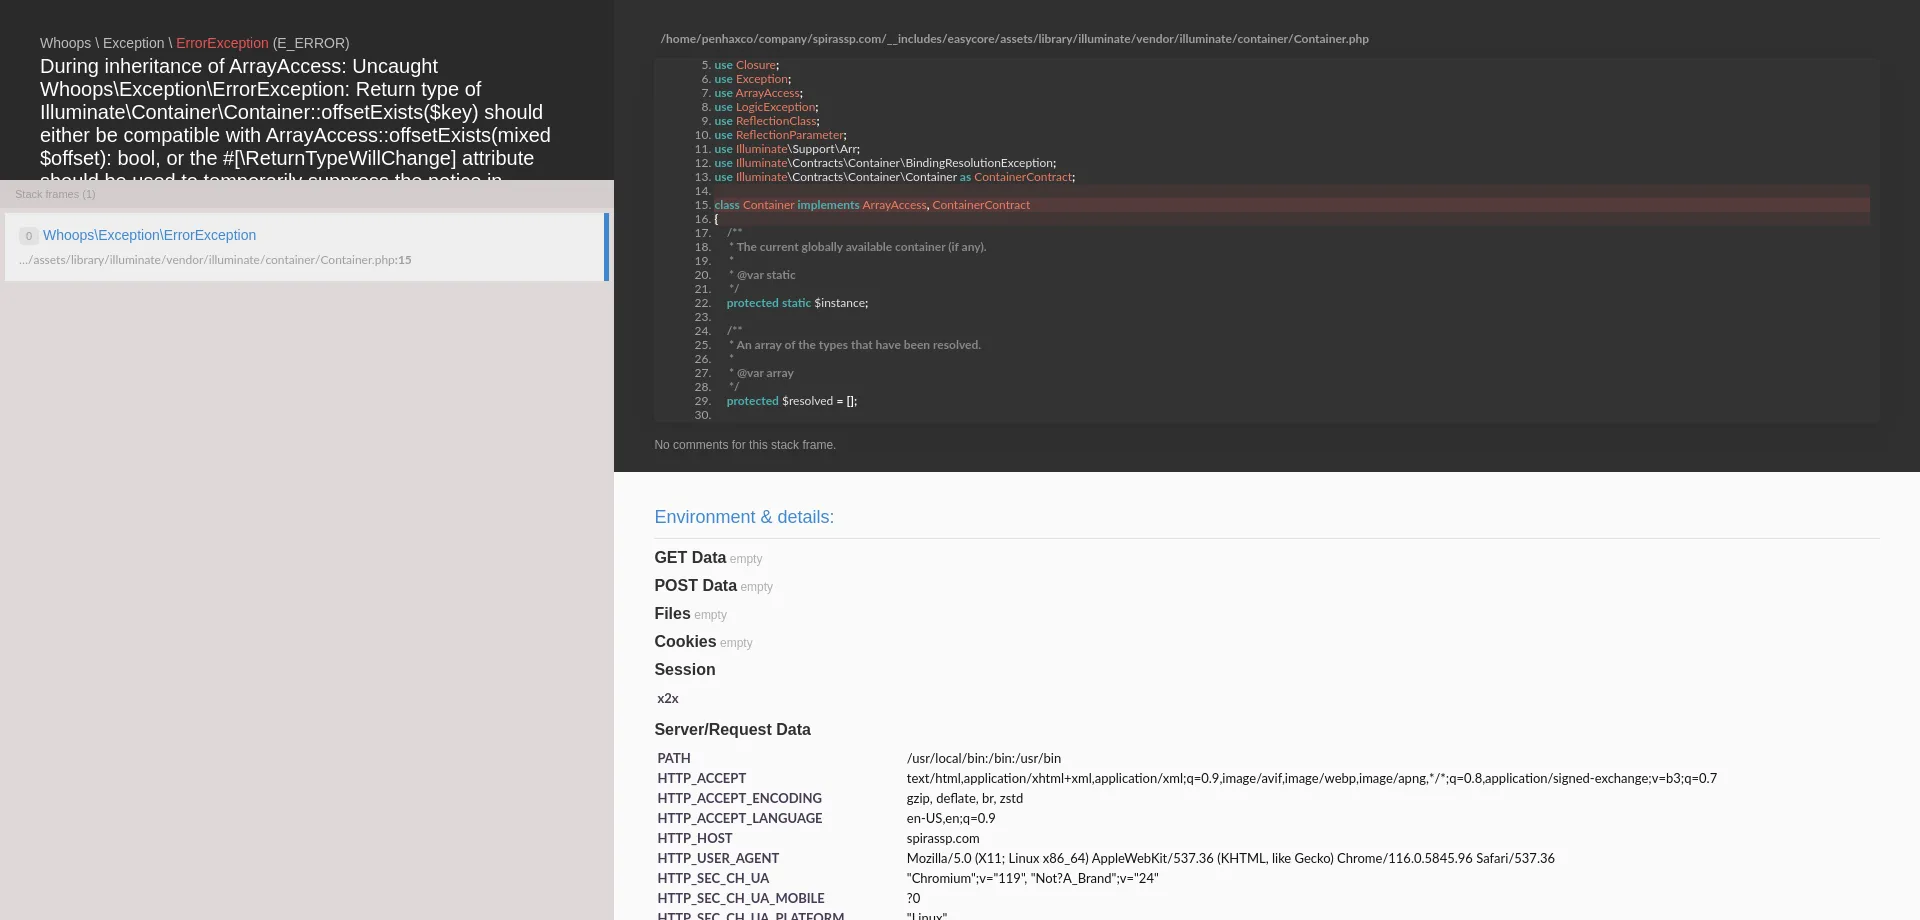The height and width of the screenshot is (920, 1920).
Task: Click the HTTP_HOST row key
Action: [695, 839]
